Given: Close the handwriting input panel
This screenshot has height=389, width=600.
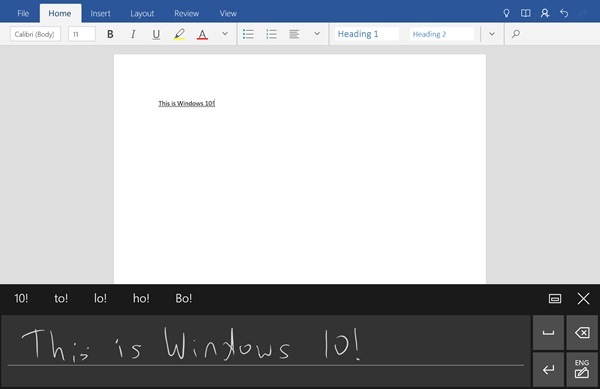Looking at the screenshot, I should point(583,298).
